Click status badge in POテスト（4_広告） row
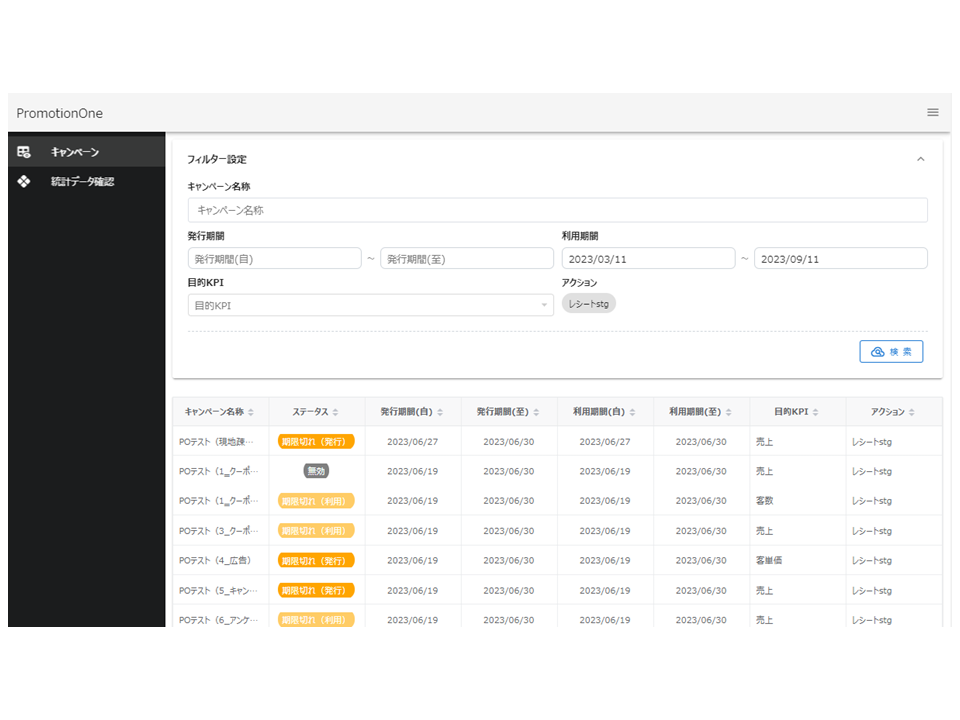 (x=316, y=560)
